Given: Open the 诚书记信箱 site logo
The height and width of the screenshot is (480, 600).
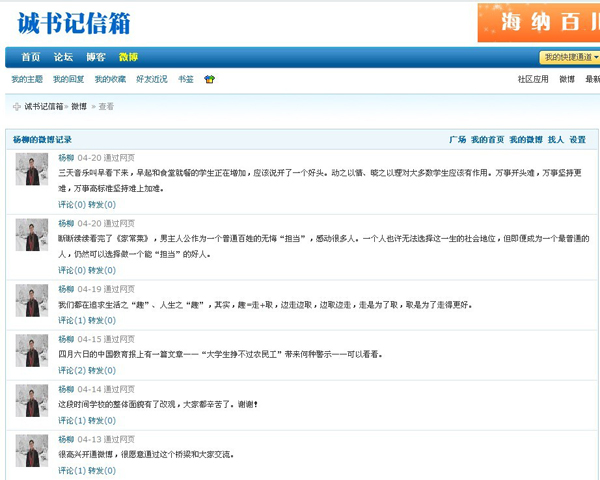Looking at the screenshot, I should (74, 23).
